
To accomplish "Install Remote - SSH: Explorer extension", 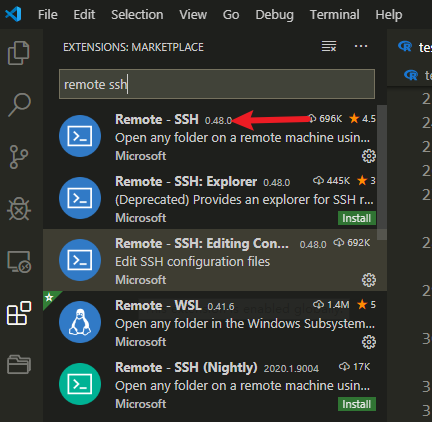I will click(357, 218).
